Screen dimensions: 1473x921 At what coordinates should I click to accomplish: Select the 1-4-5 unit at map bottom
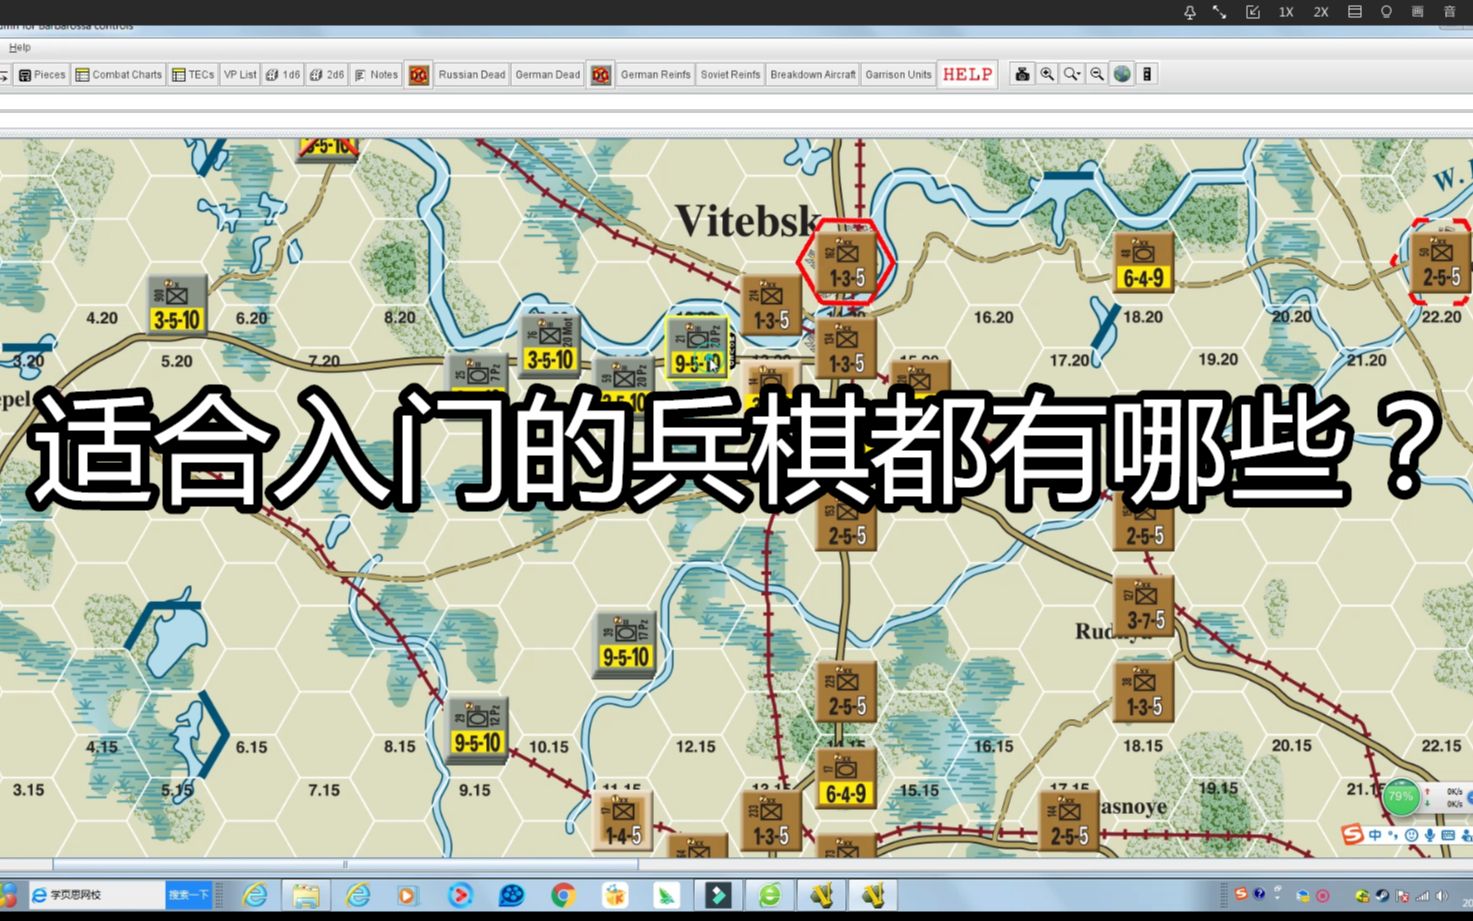coord(623,821)
